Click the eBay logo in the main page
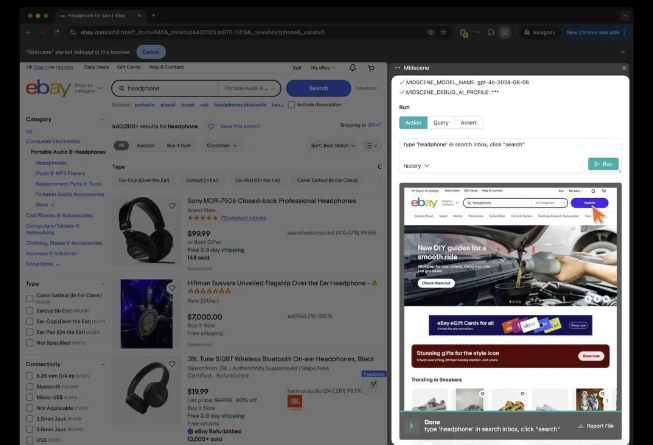Screen dimensions: 653x445 (x=48, y=88)
